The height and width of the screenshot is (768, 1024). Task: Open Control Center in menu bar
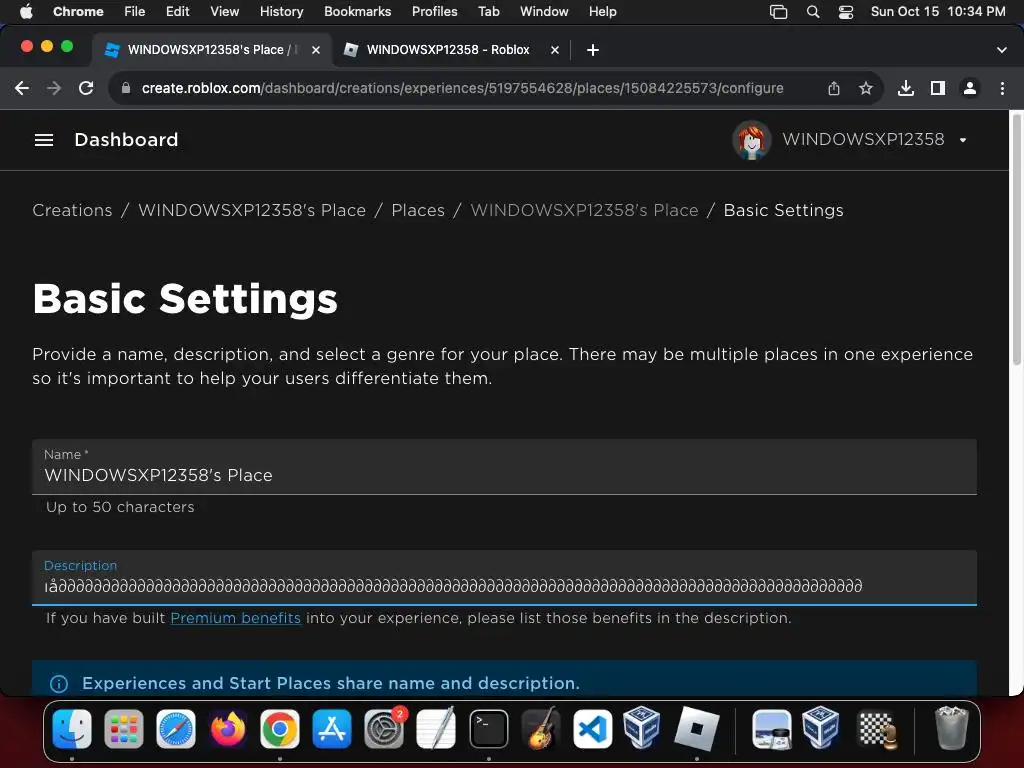pos(846,12)
